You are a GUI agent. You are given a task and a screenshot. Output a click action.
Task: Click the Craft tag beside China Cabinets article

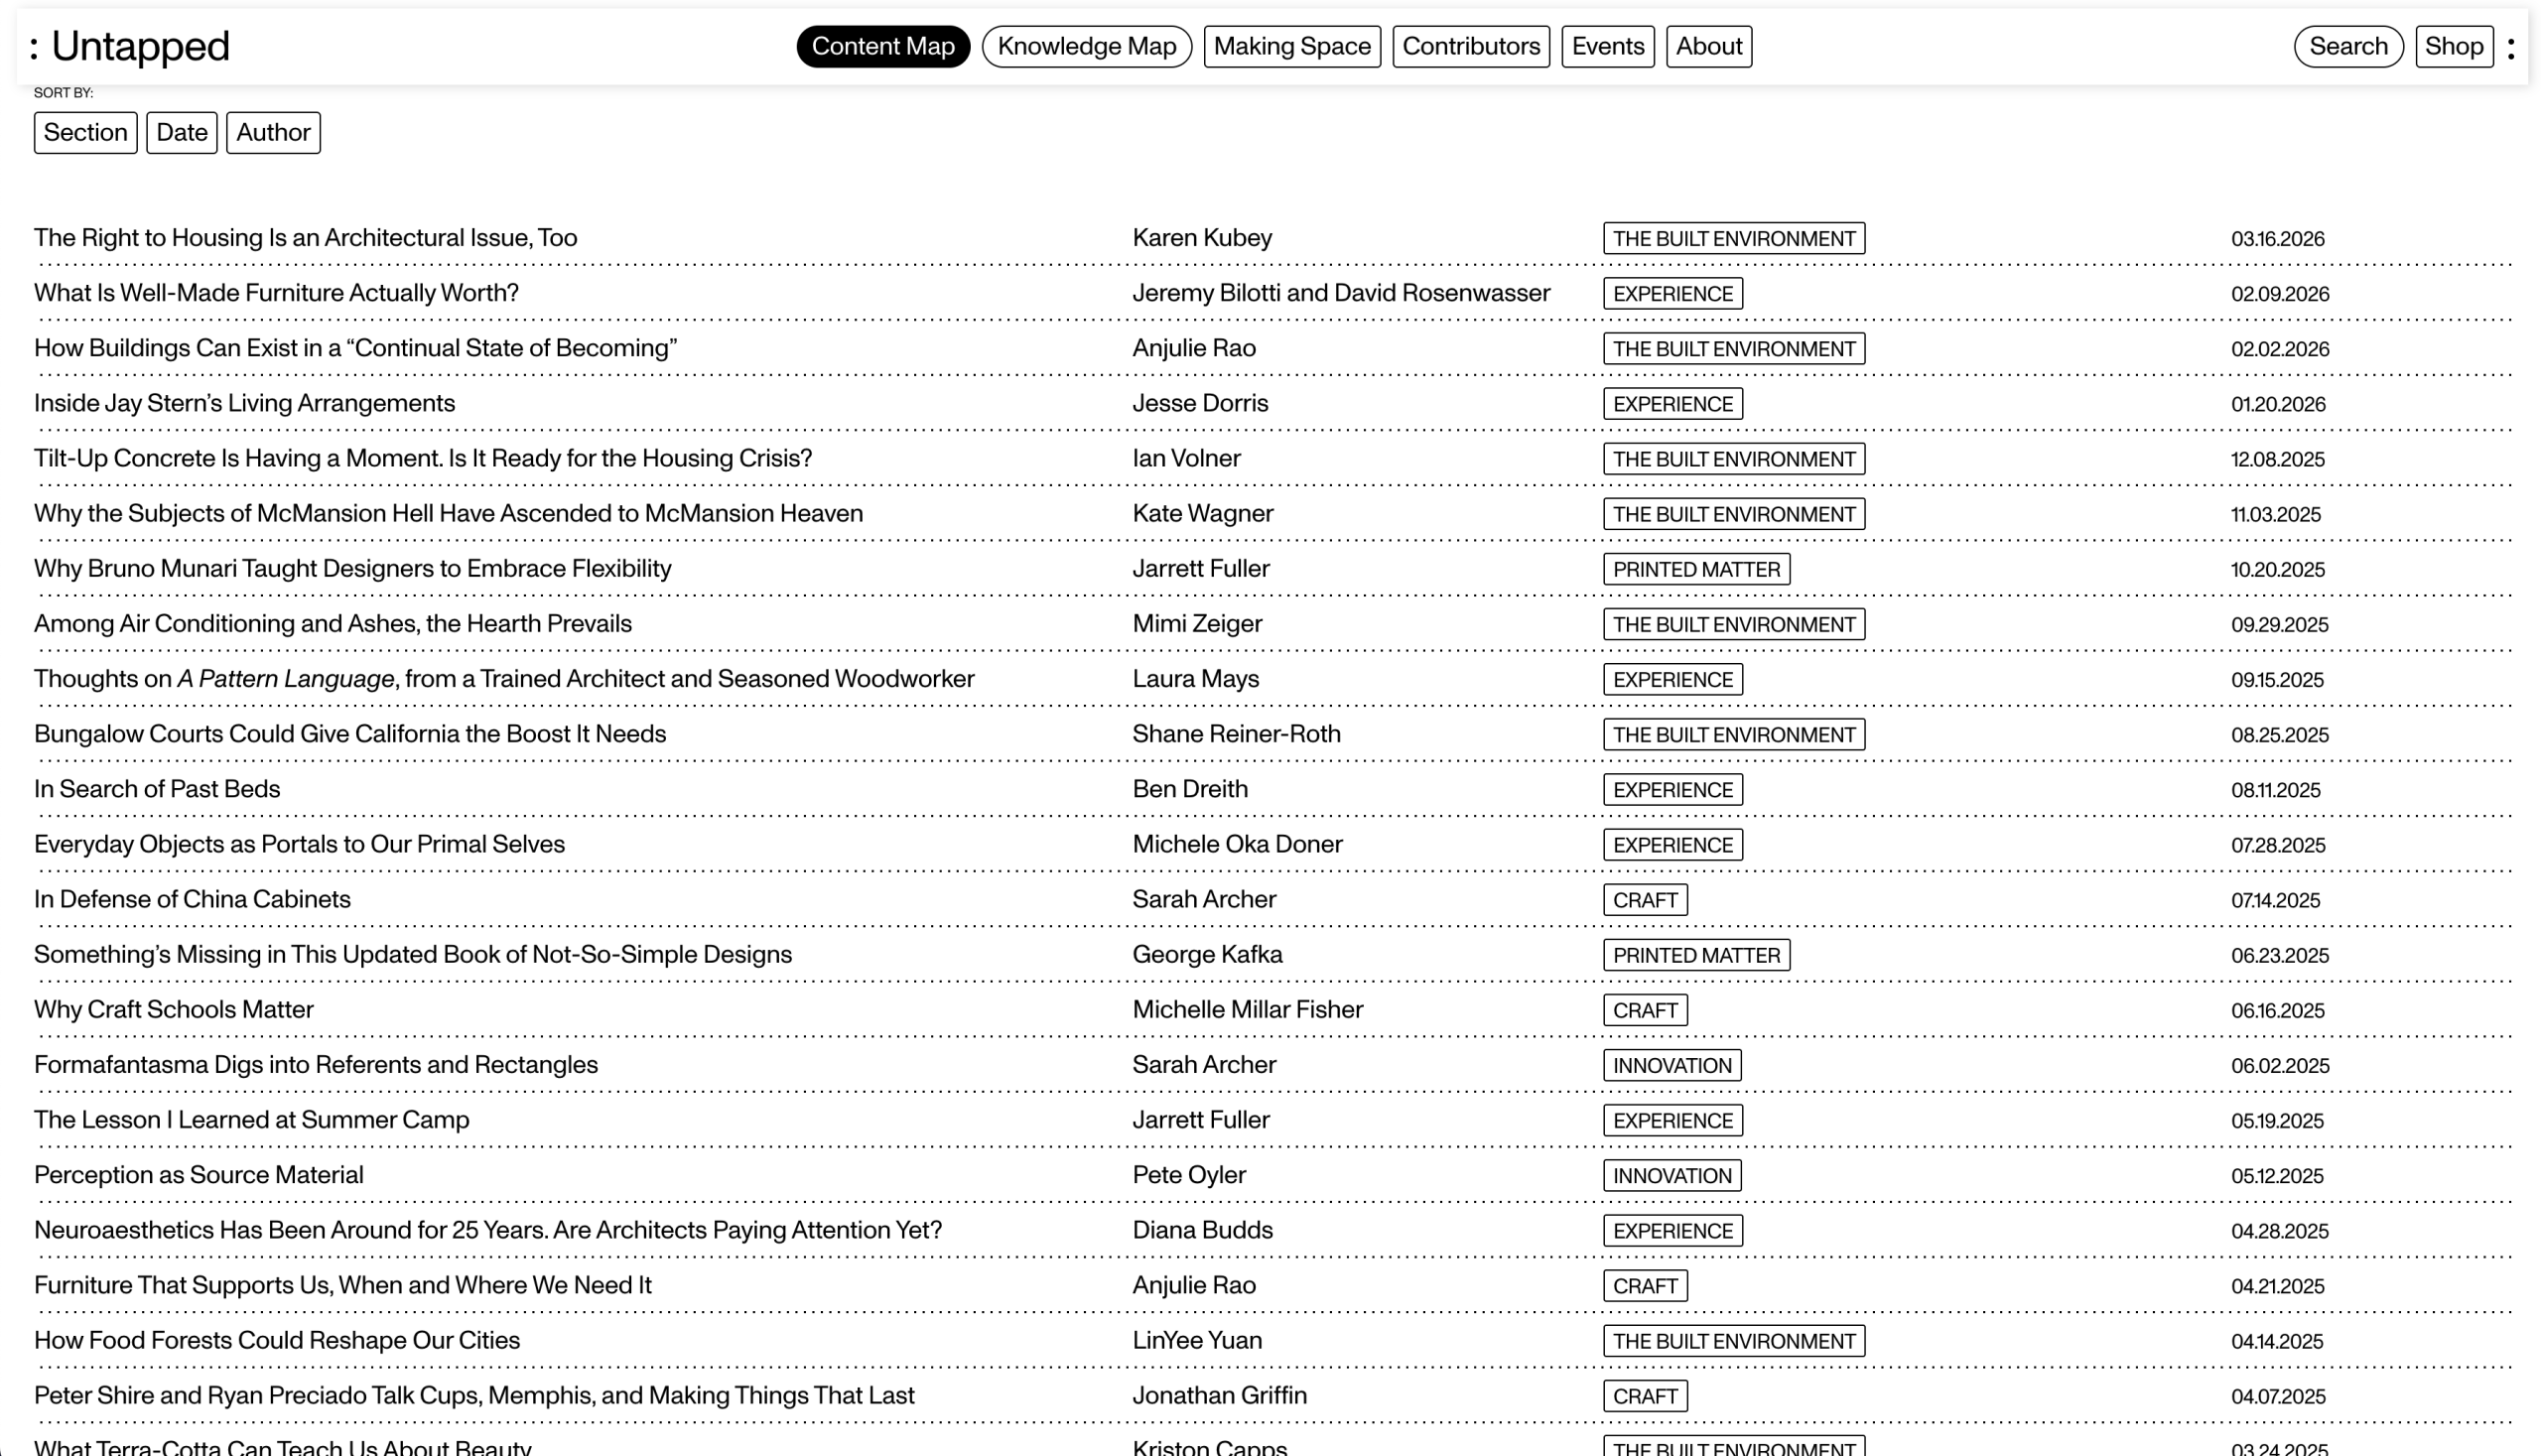pos(1644,900)
